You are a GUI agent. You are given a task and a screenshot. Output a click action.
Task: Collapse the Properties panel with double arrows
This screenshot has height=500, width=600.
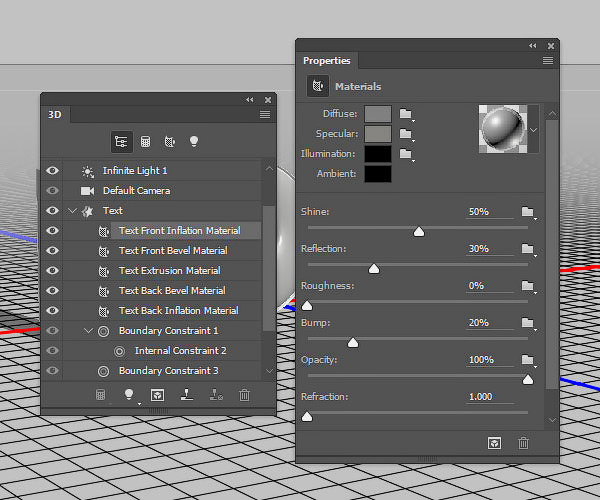(533, 46)
